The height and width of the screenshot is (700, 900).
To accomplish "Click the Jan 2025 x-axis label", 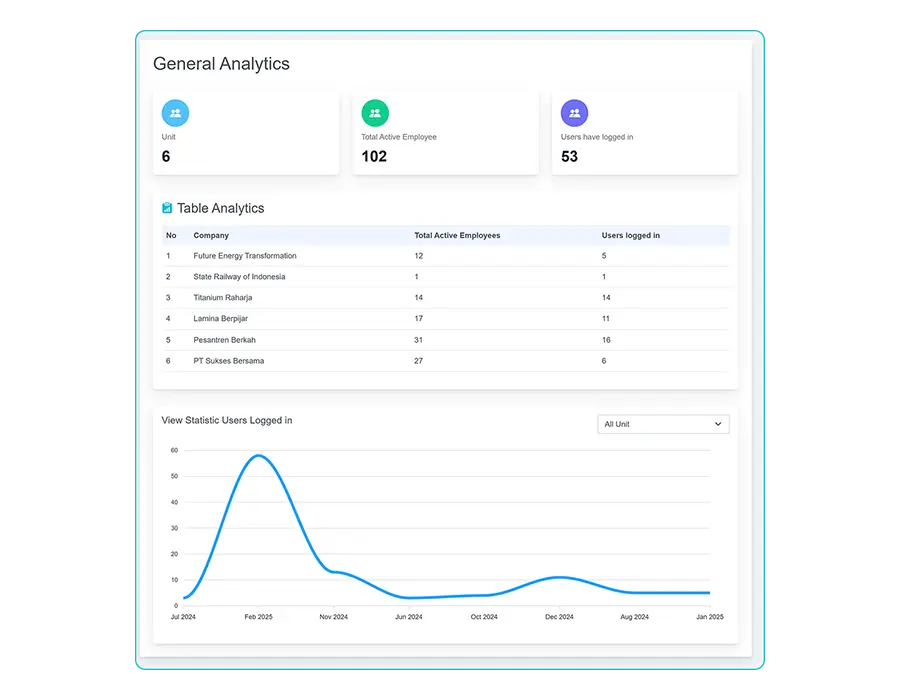I will tap(709, 617).
